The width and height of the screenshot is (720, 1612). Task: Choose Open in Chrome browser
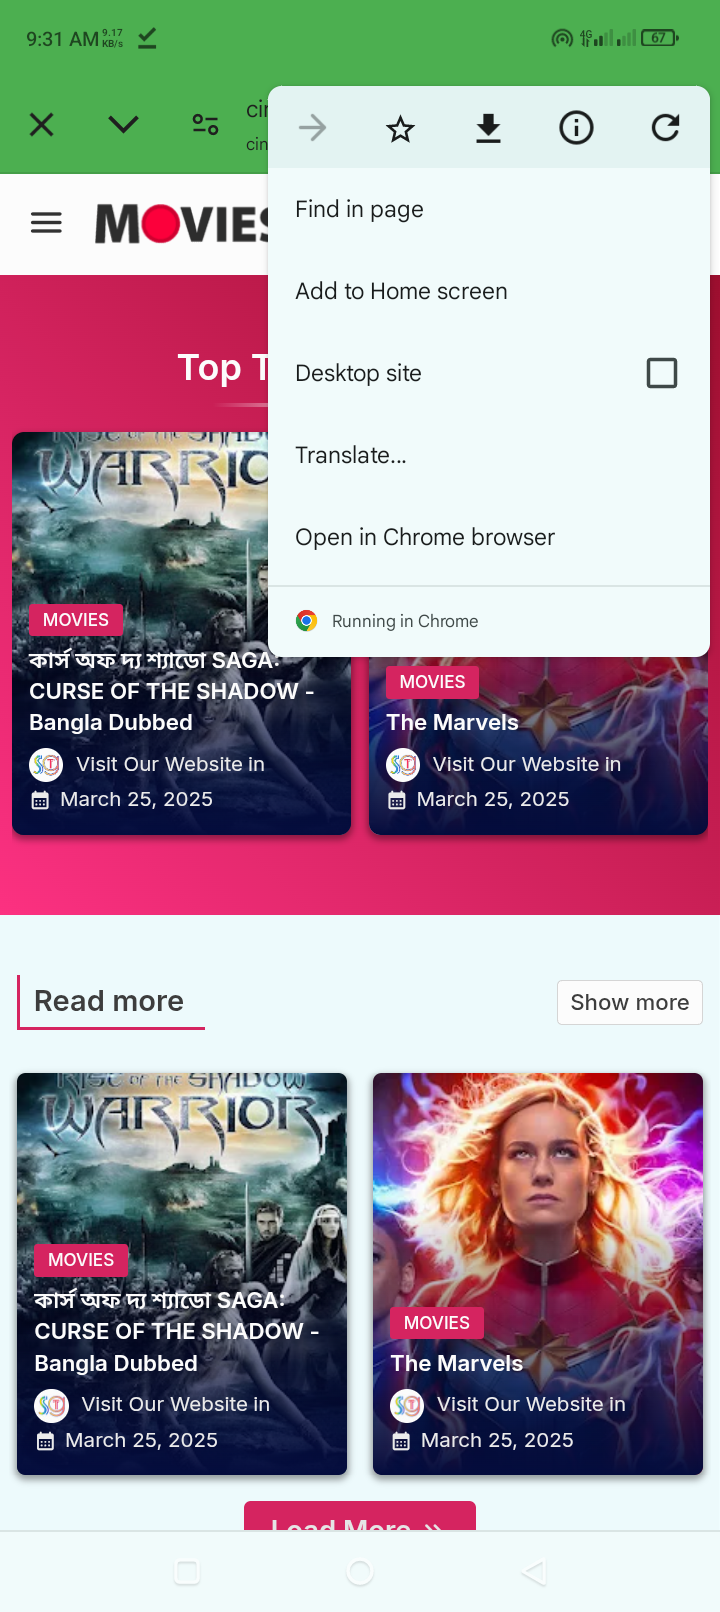click(x=489, y=537)
